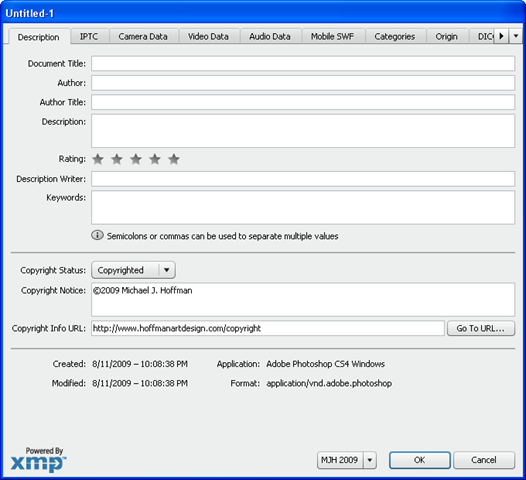
Task: Click the Copyright Notice text area
Action: tap(303, 300)
